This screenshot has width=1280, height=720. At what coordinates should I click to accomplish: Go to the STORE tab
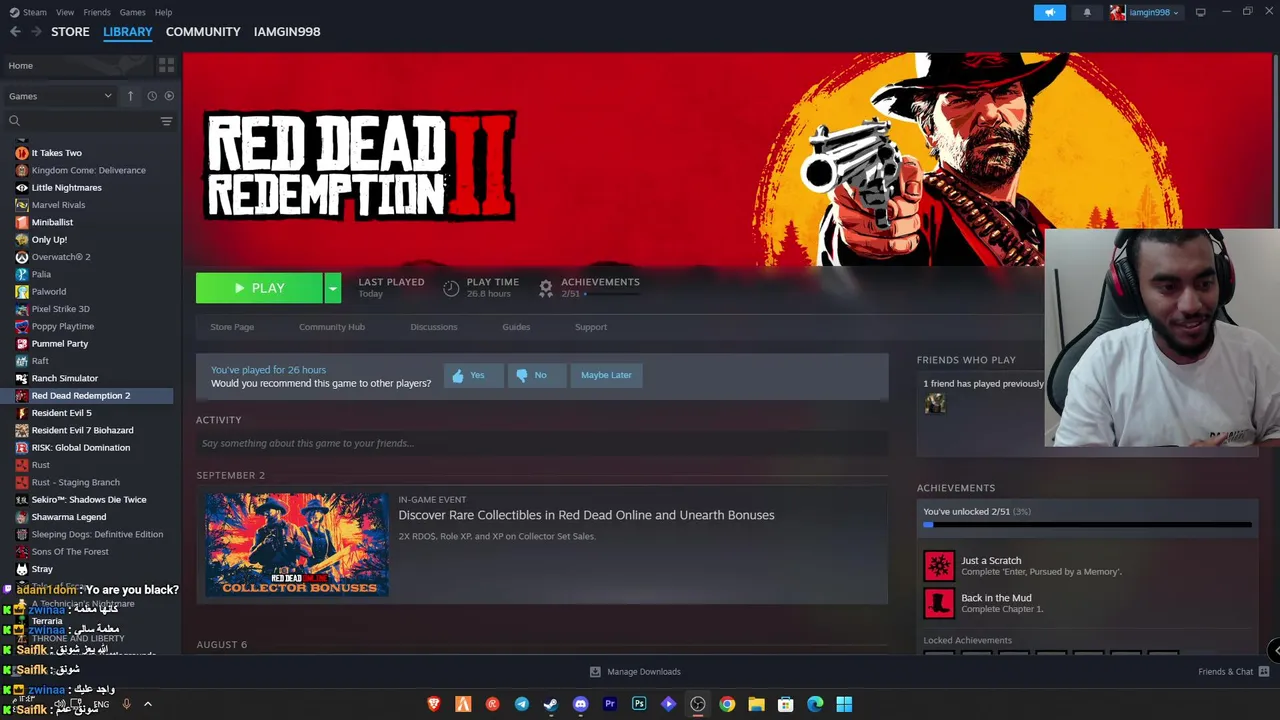70,32
